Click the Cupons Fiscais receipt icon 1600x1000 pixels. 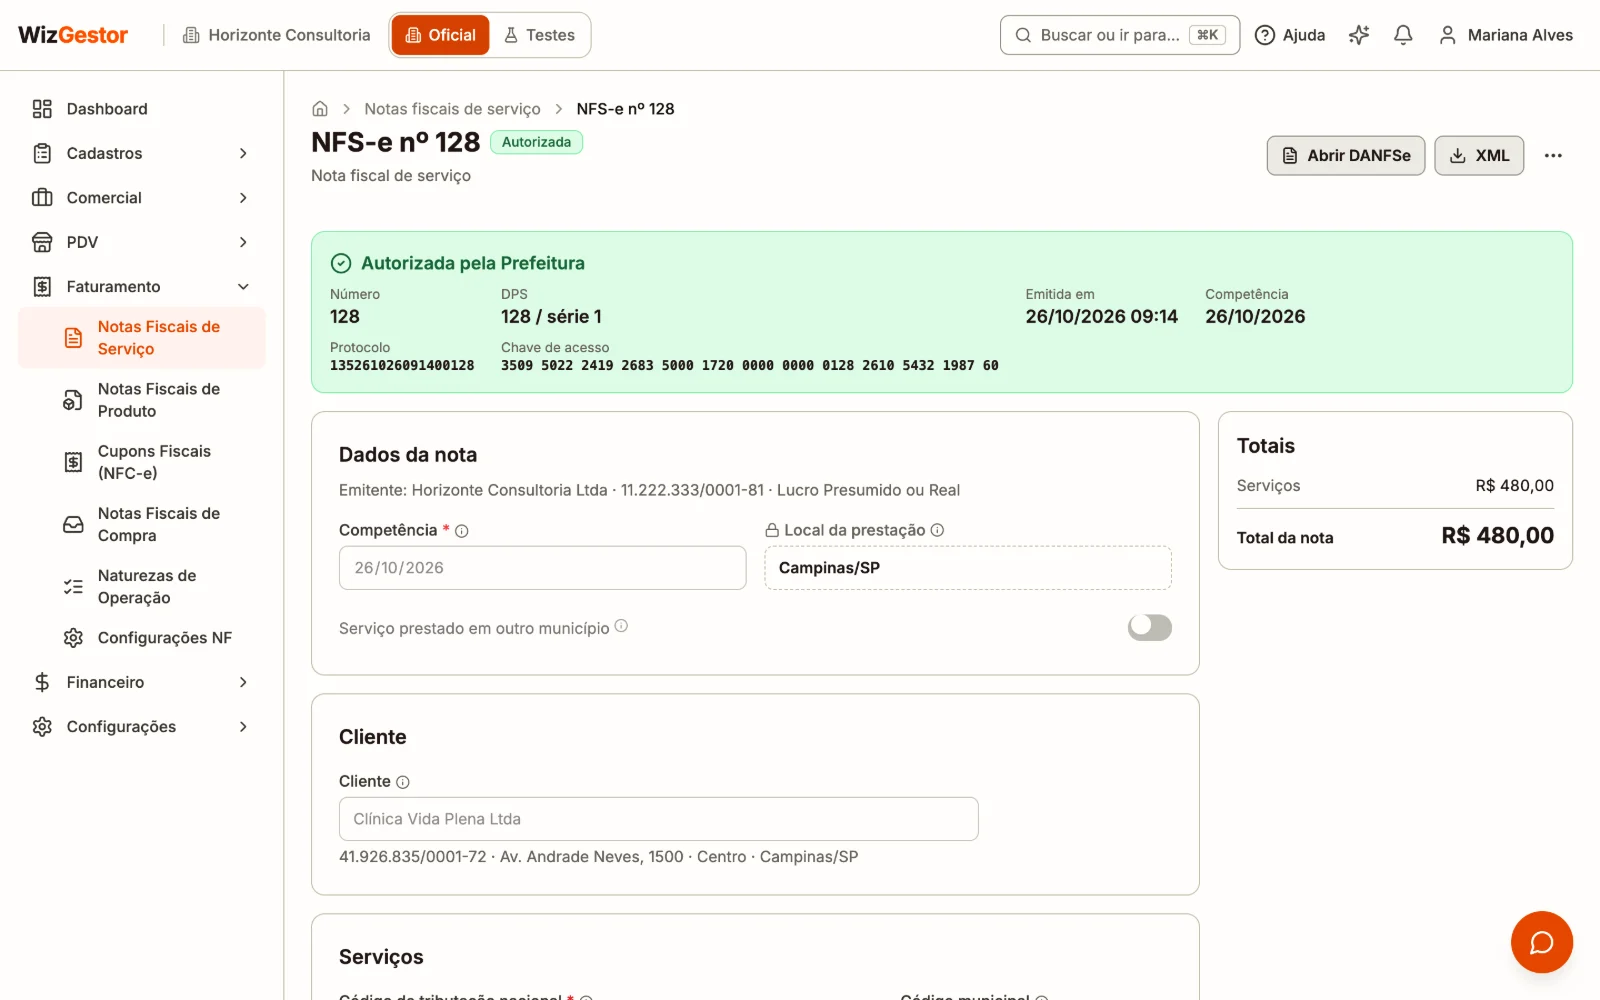point(73,462)
